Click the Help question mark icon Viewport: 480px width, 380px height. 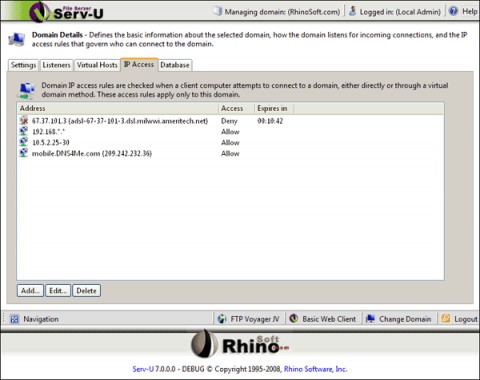pos(453,11)
